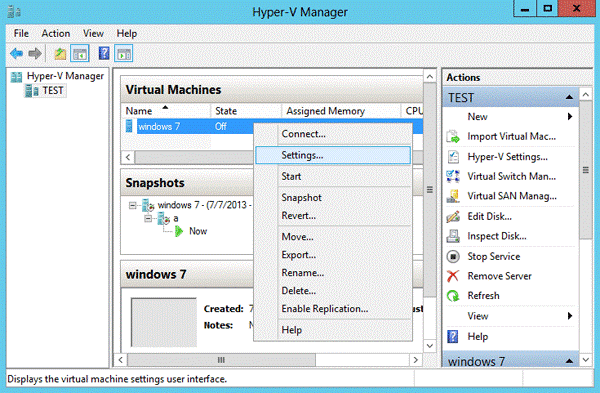600x393 pixels.
Task: Click the green Refresh icon
Action: coord(453,296)
